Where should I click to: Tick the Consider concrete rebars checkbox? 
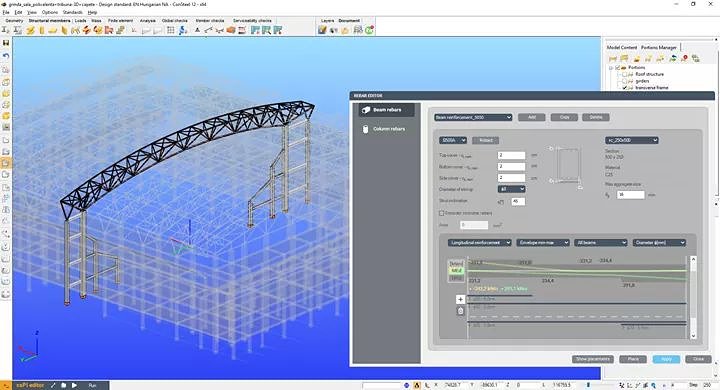(441, 213)
